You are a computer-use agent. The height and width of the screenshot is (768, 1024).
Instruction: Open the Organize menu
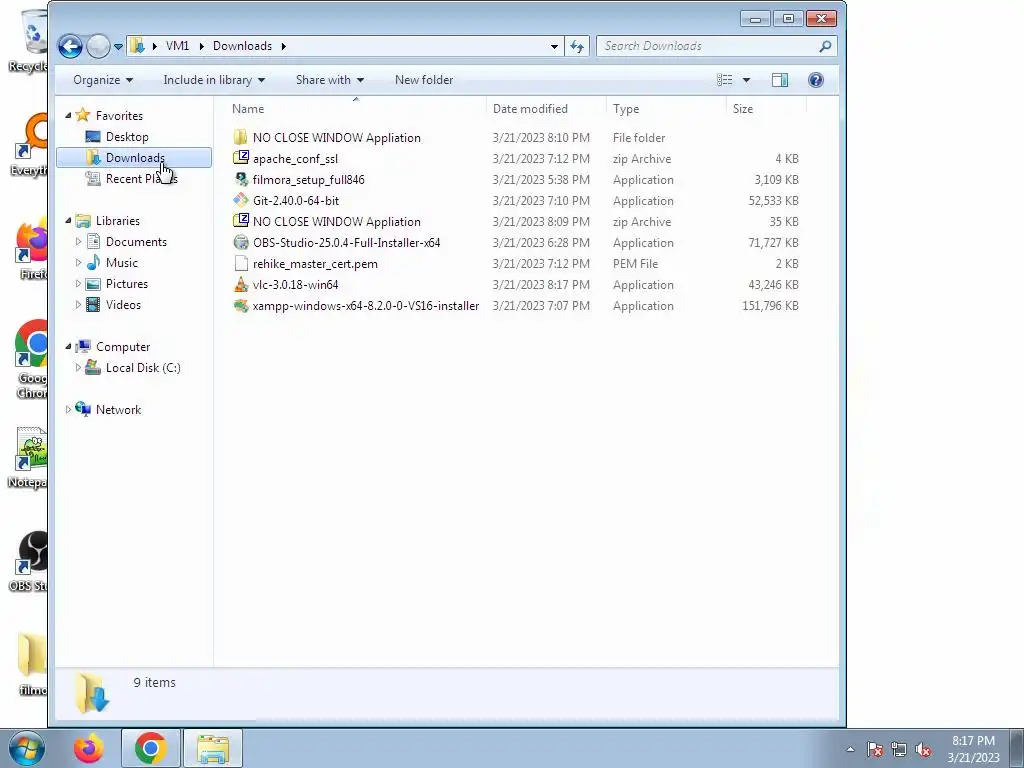103,80
